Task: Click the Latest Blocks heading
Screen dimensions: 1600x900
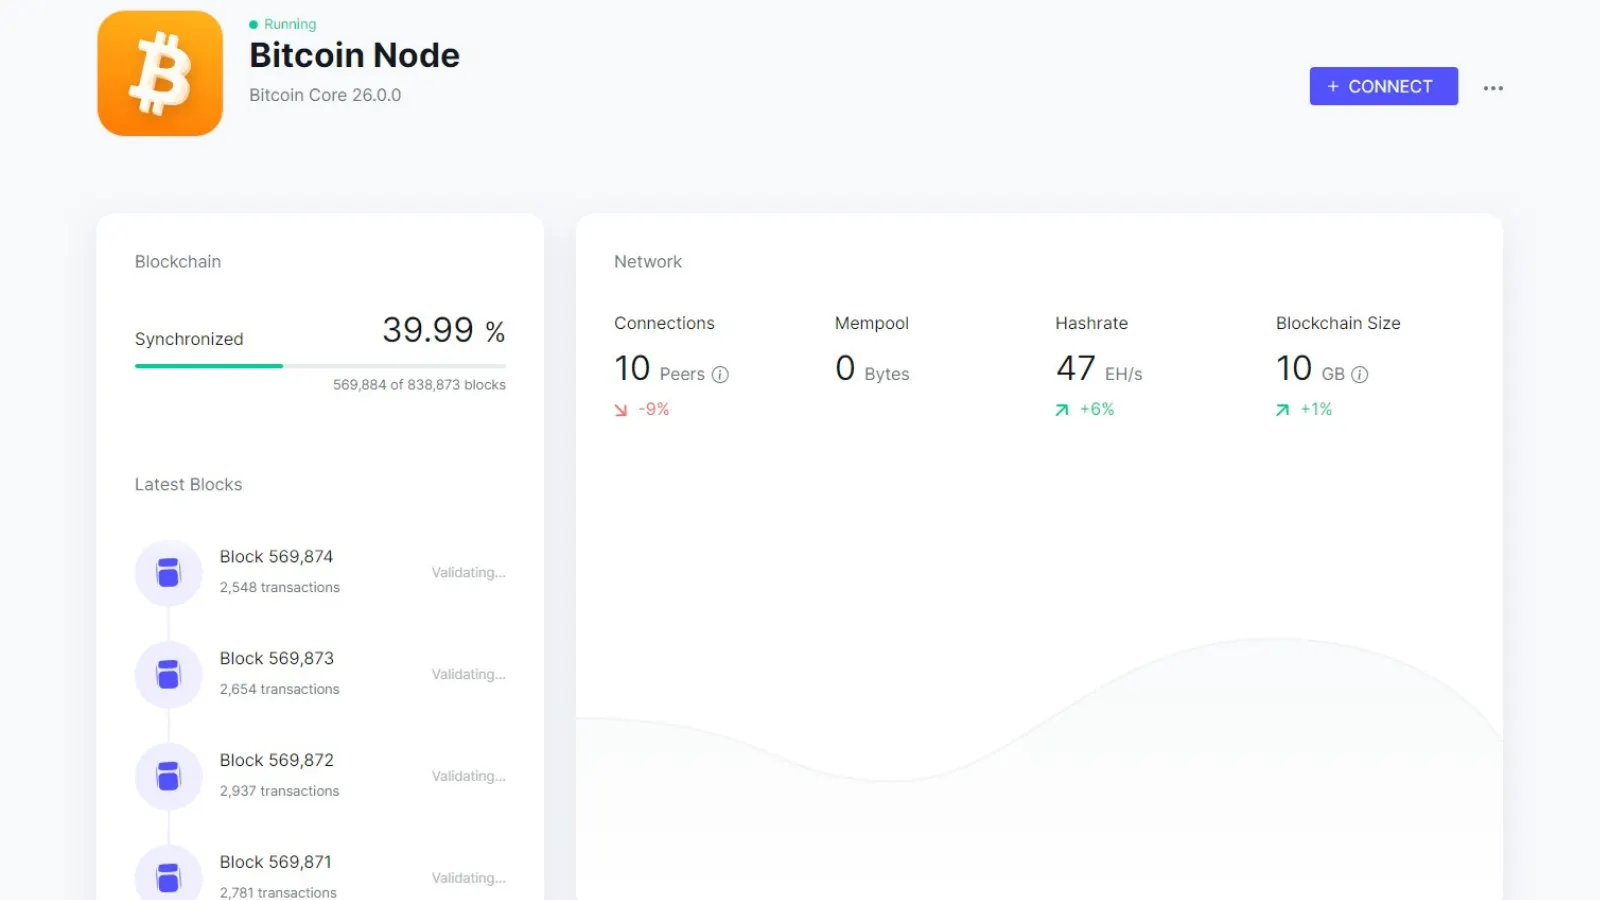Action: (189, 485)
